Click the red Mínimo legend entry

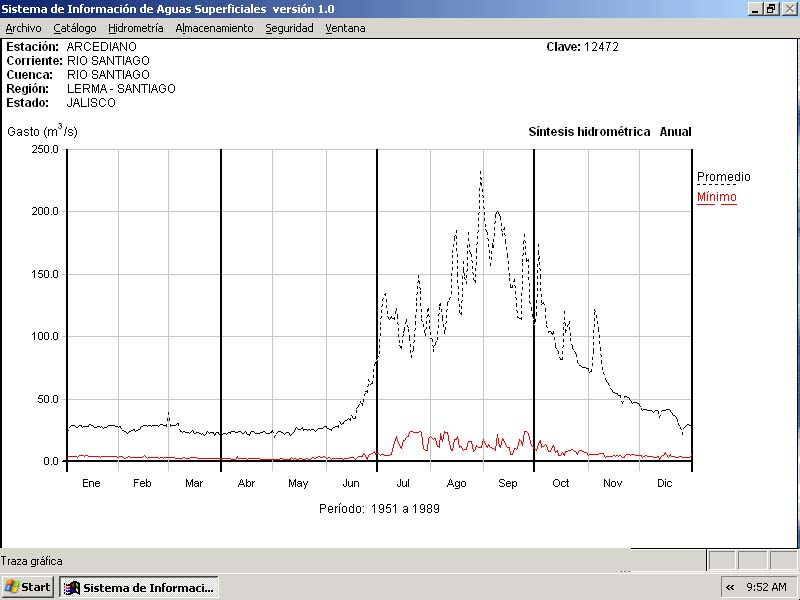716,197
